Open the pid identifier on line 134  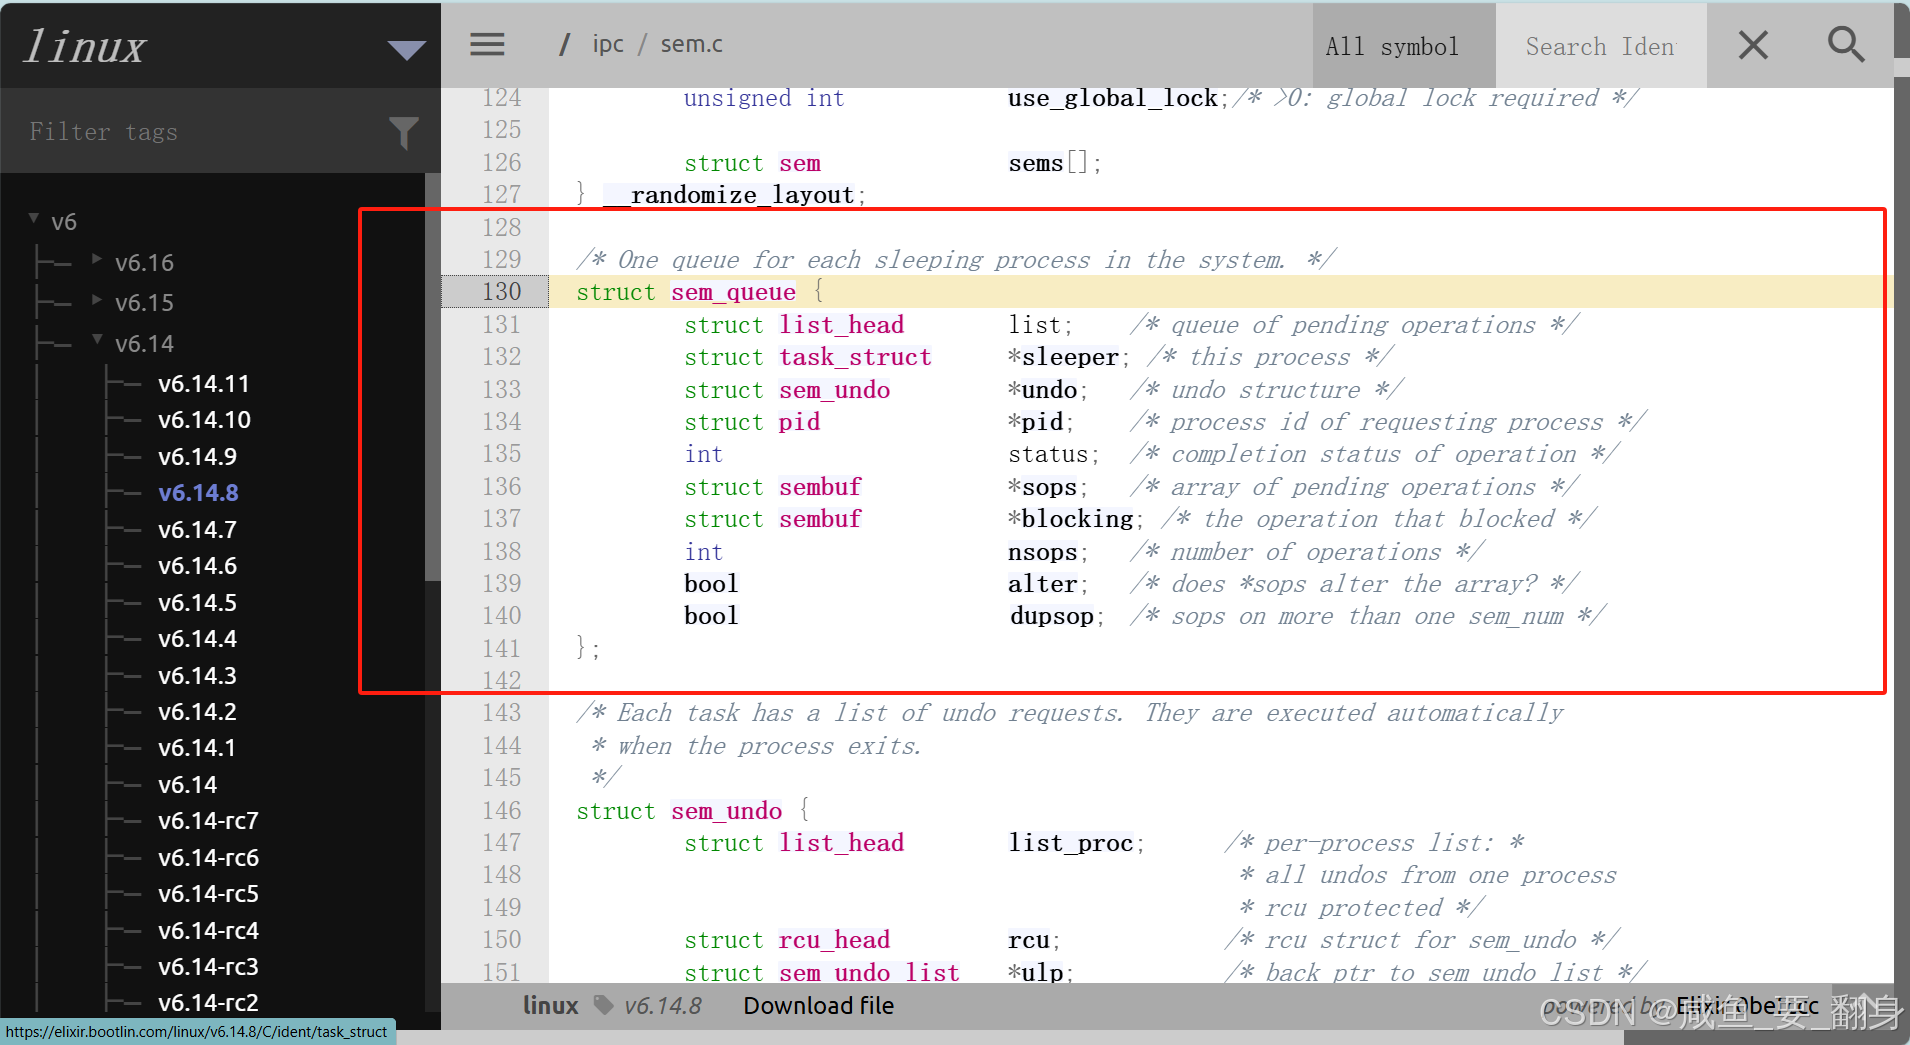(x=799, y=422)
